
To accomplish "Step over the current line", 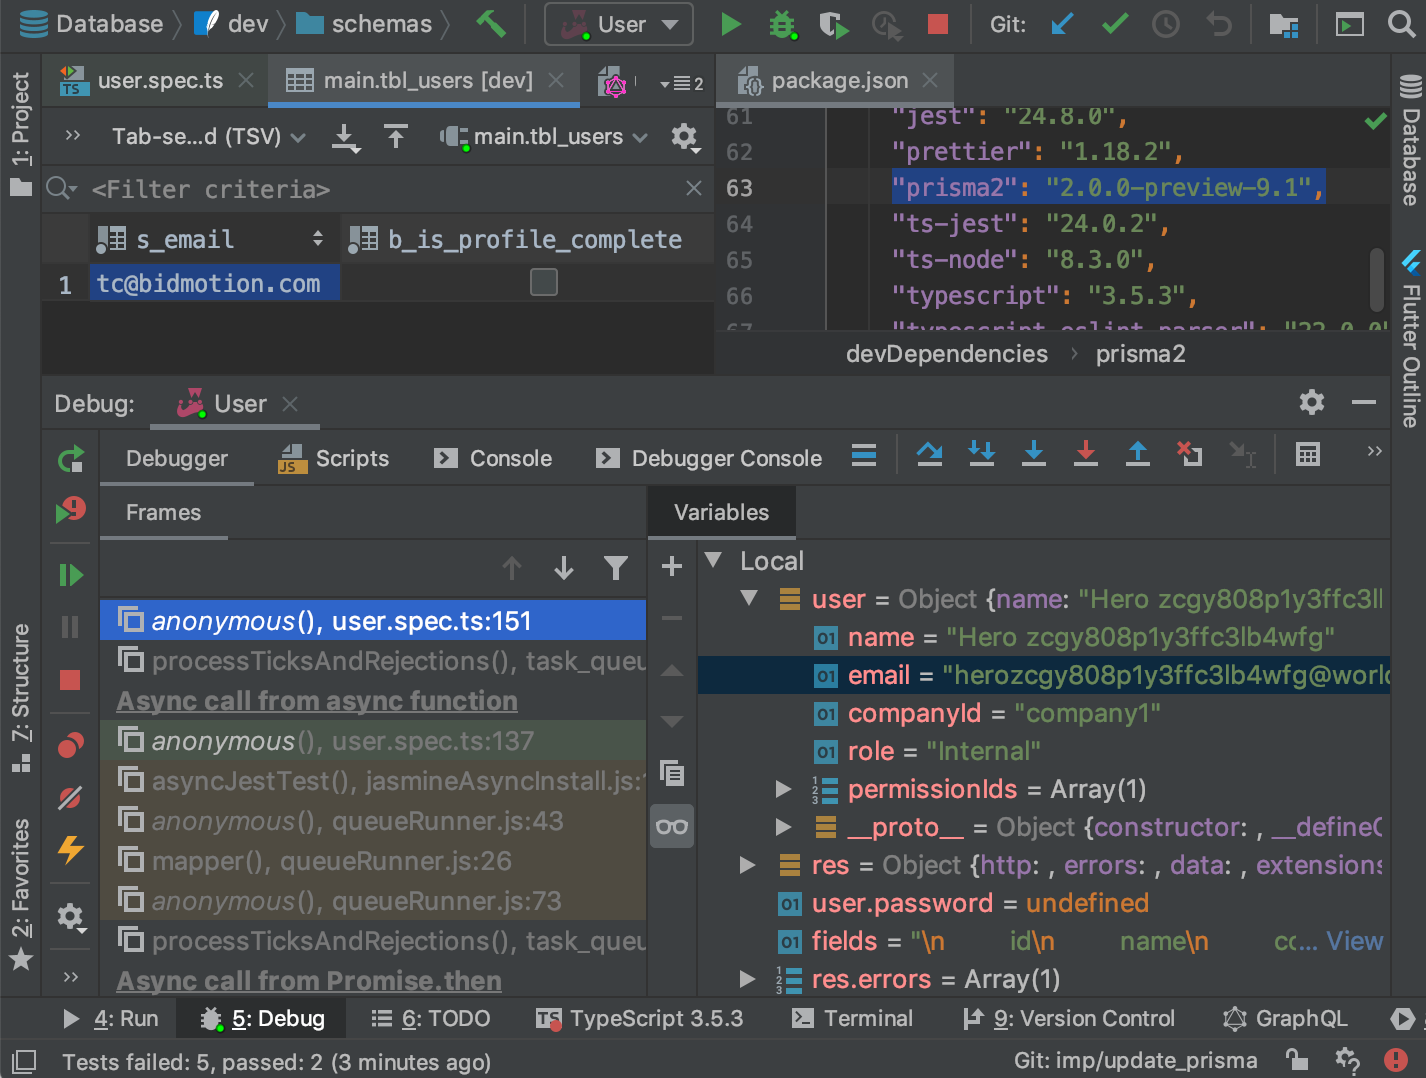I will [x=929, y=454].
